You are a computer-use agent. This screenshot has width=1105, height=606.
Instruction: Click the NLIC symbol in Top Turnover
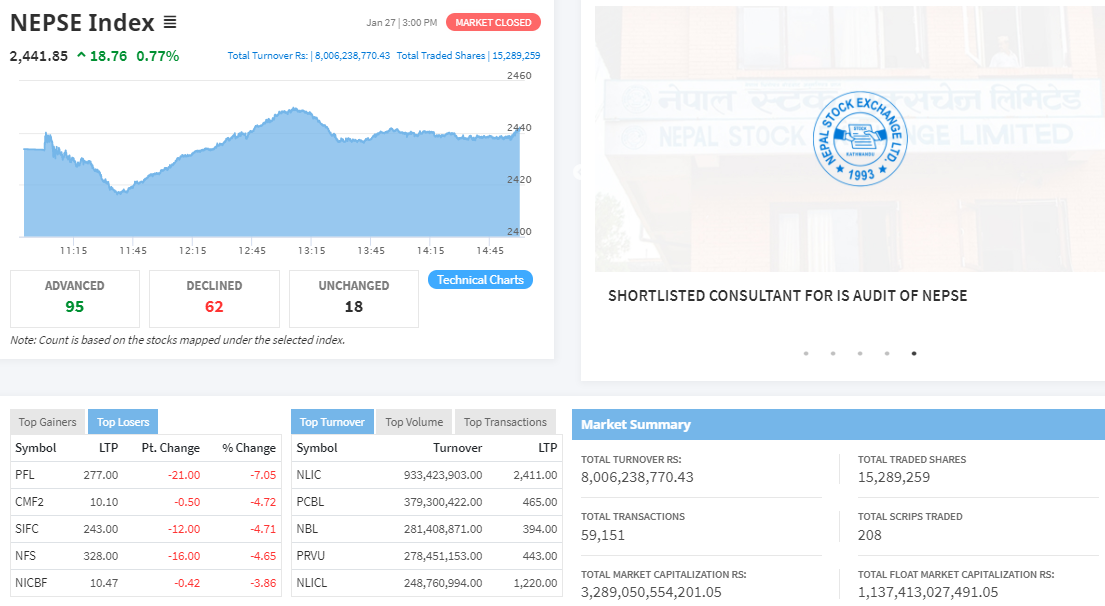(309, 475)
